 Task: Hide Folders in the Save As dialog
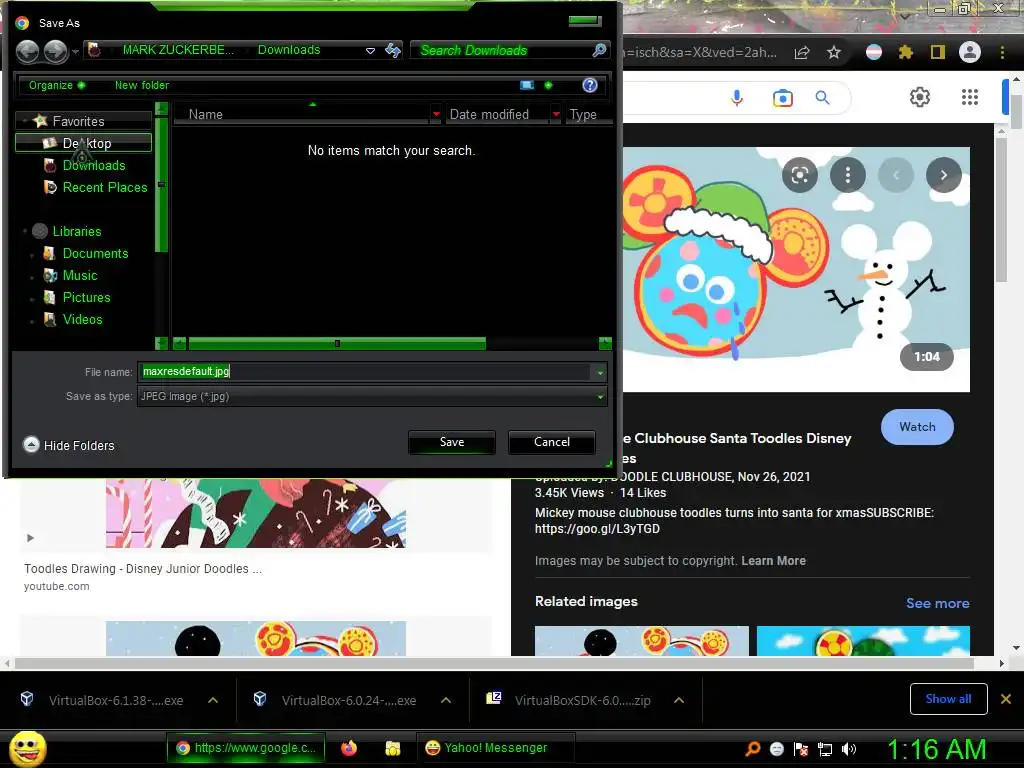69,445
